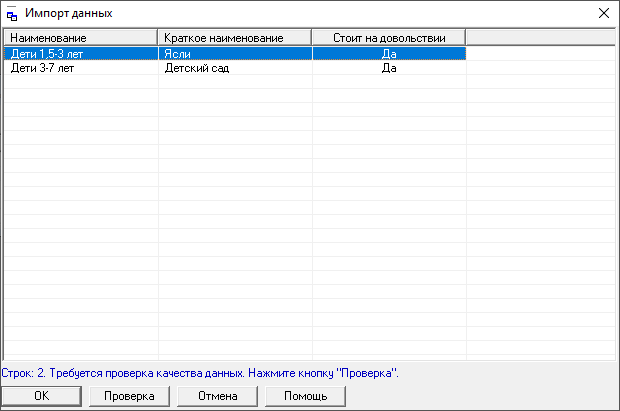Click status text about data quality check
Viewport: 620px width, 411px height.
point(200,373)
